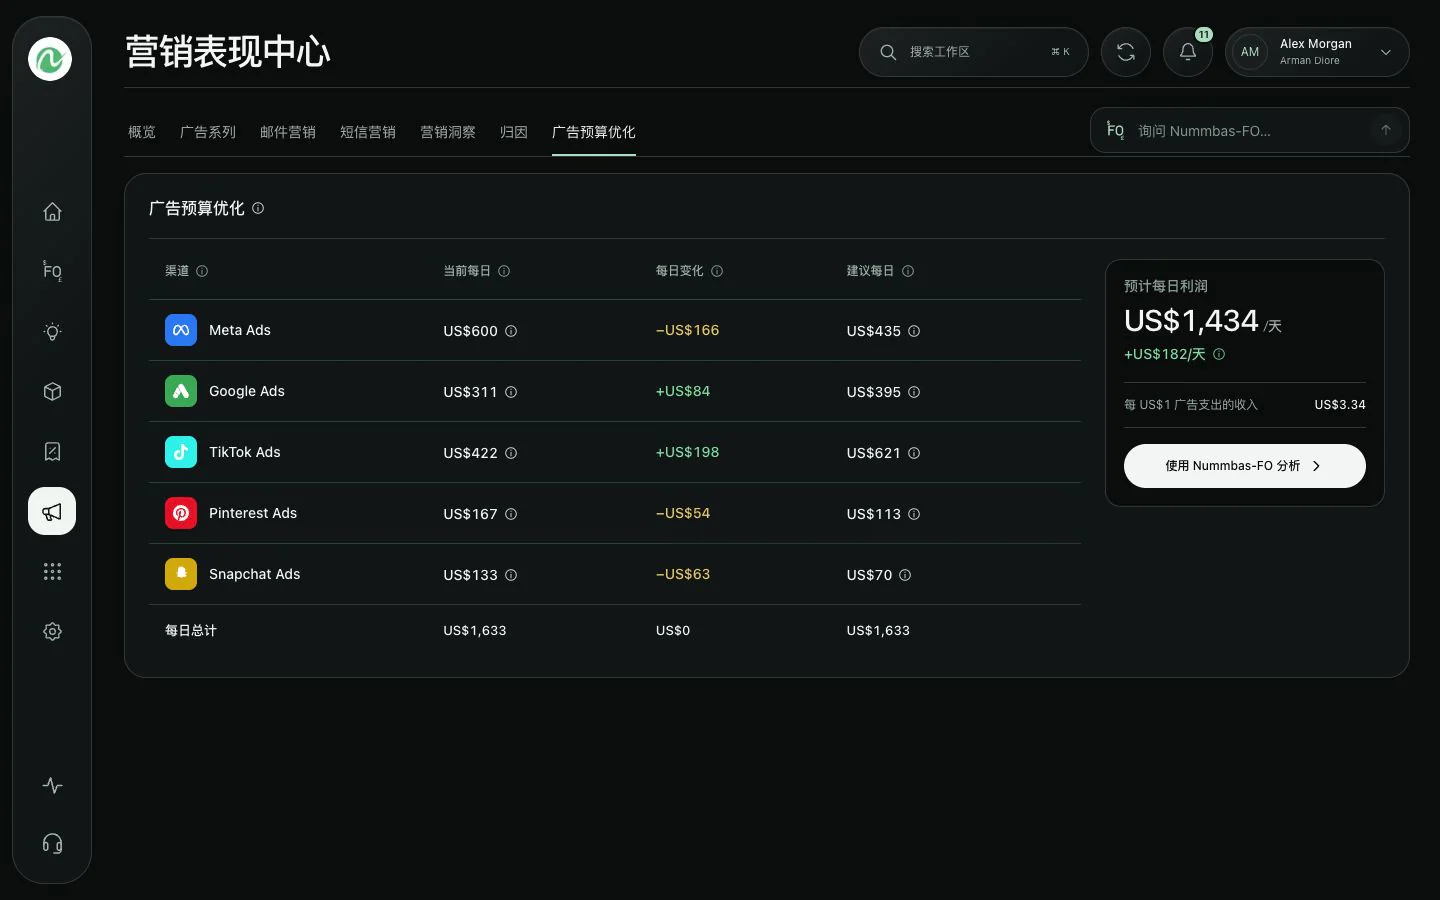Viewport: 1440px width, 900px height.
Task: Click the Google Ads channel icon
Action: [181, 391]
